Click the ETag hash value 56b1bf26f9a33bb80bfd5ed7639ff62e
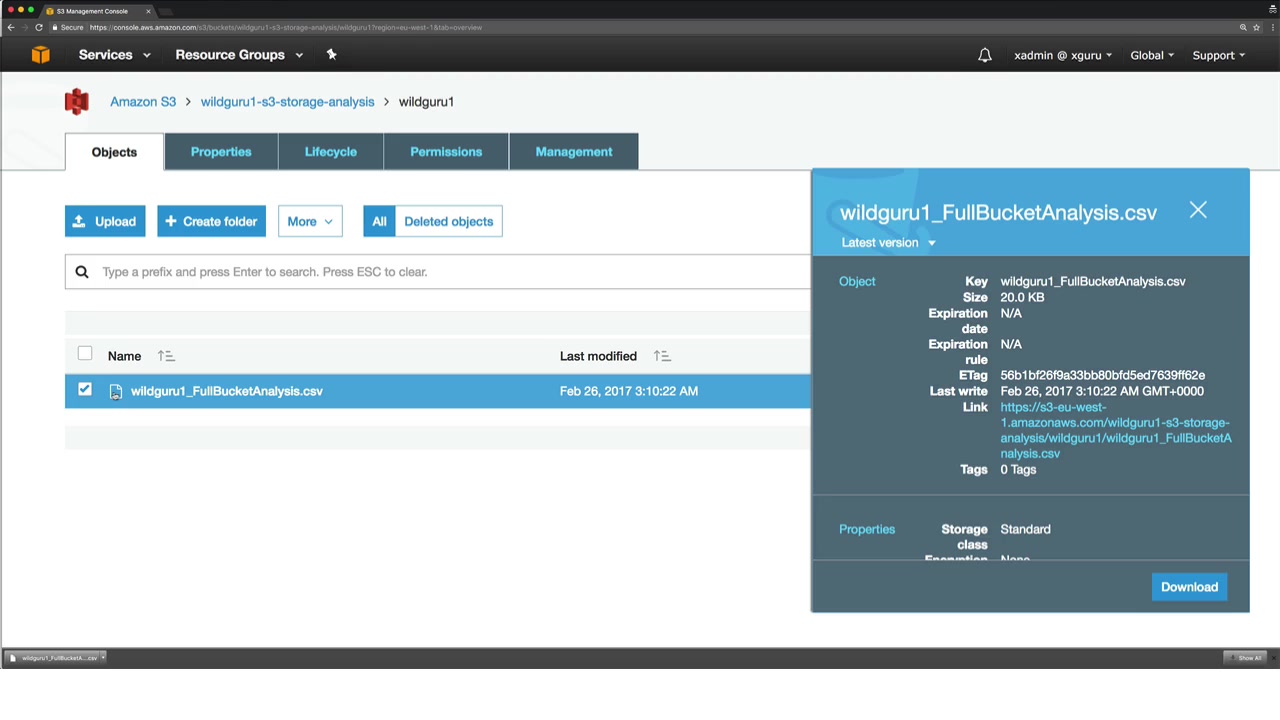 tap(1102, 375)
